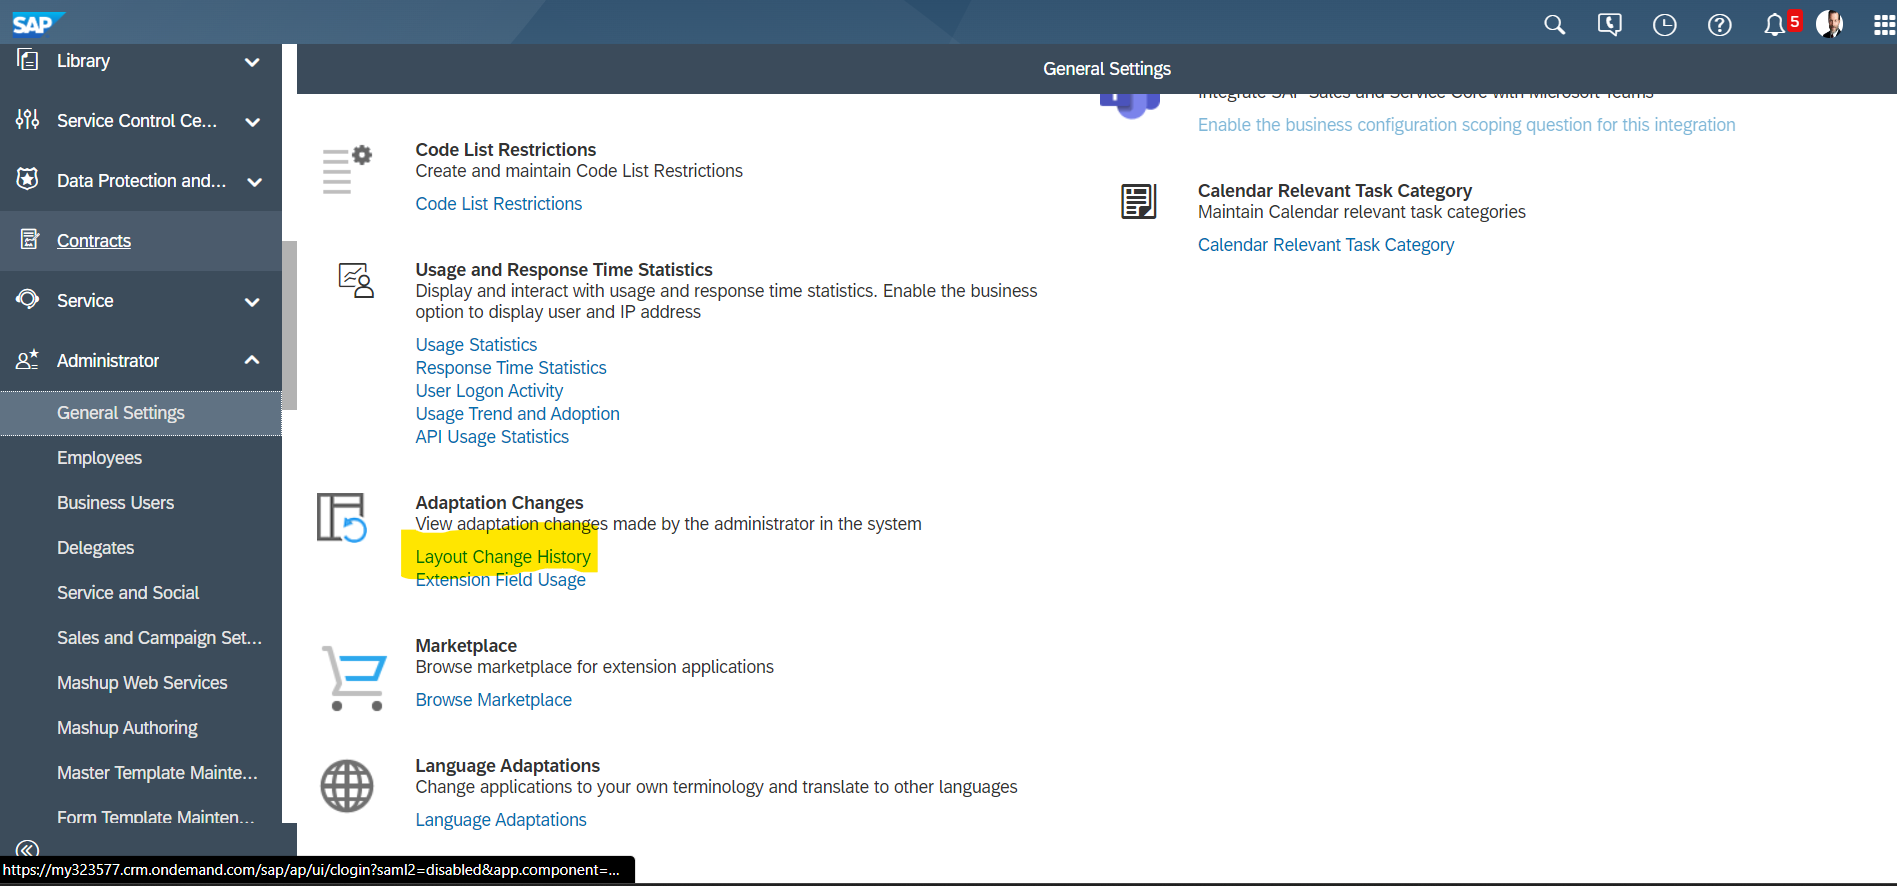Expand the Library menu chevron
Image resolution: width=1897 pixels, height=886 pixels.
[x=252, y=62]
